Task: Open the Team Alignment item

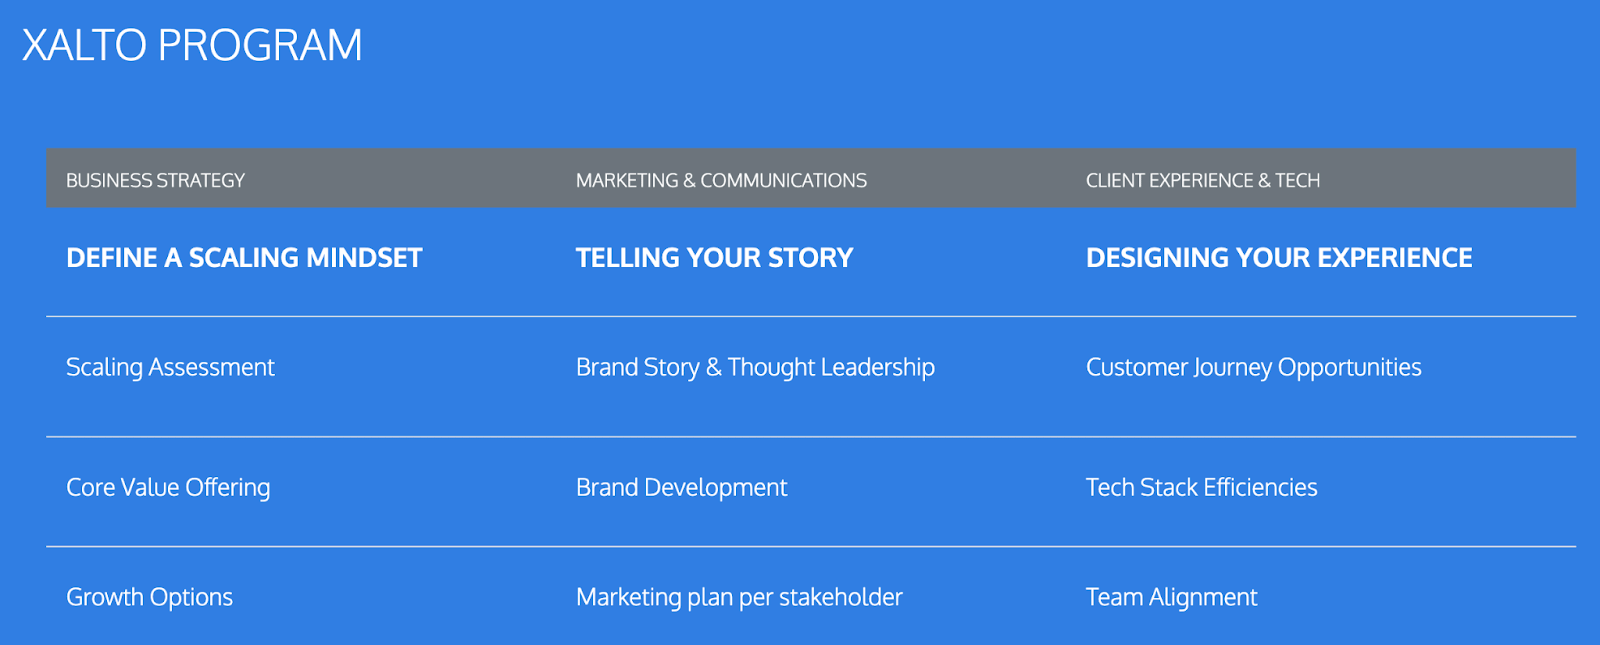Action: point(1171,598)
